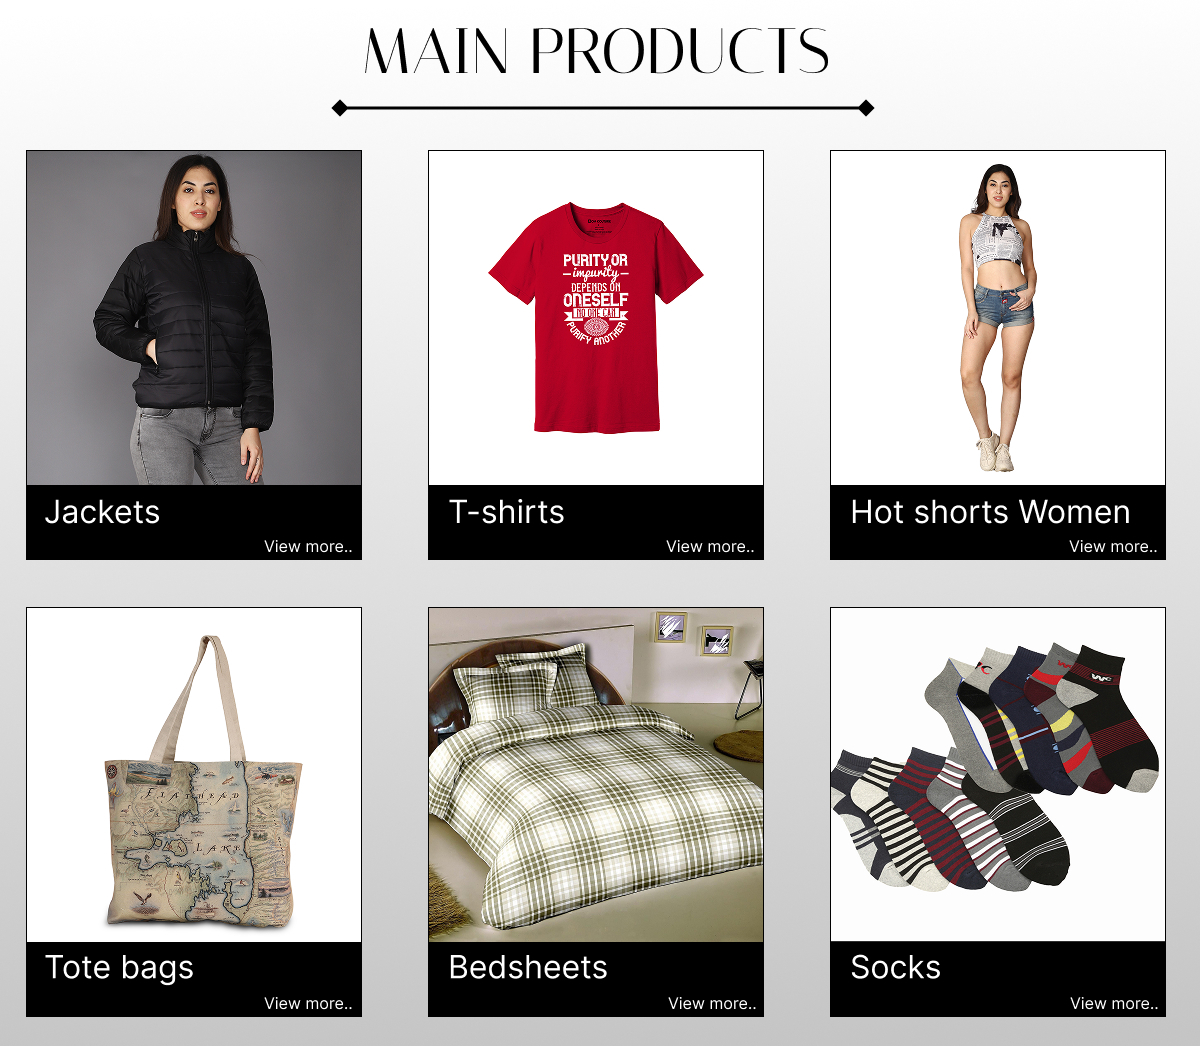Click 'View more..' under Bedsheets
This screenshot has height=1046, width=1200.
(x=712, y=1004)
